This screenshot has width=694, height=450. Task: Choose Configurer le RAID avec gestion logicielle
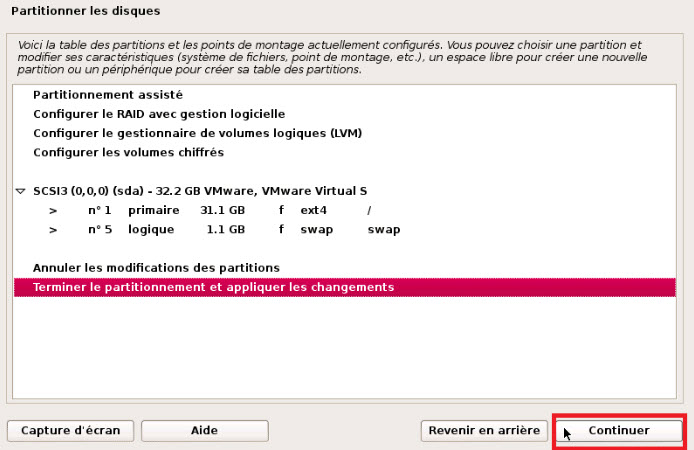pyautogui.click(x=159, y=114)
